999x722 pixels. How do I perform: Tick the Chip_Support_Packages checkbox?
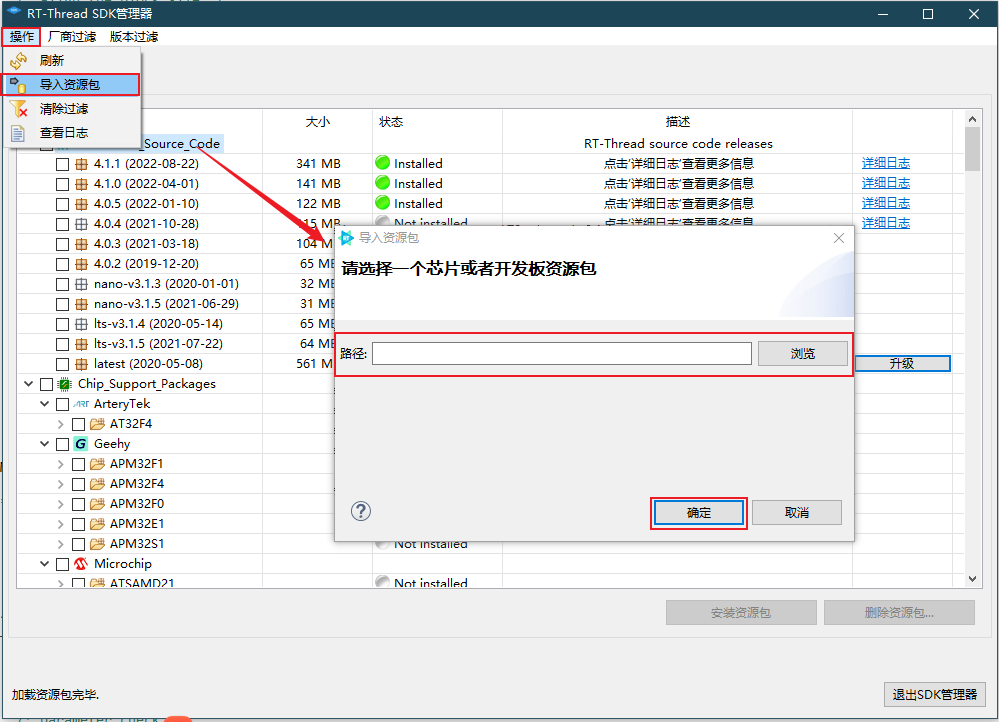(x=47, y=384)
